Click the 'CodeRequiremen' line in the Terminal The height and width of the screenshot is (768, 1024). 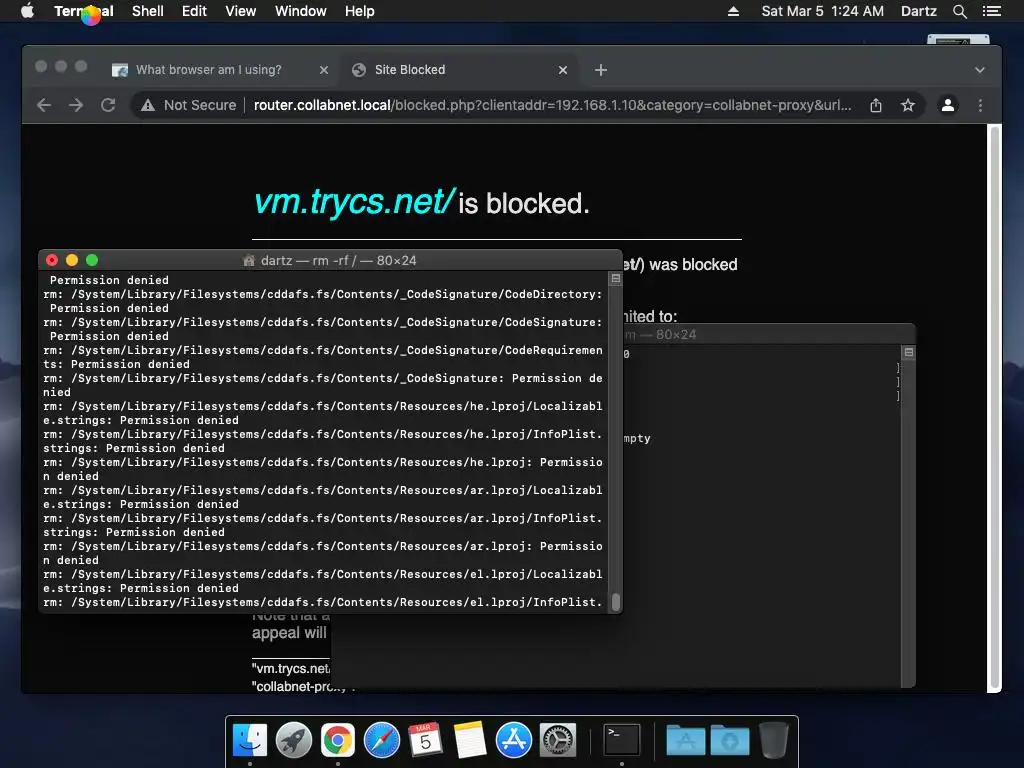323,350
